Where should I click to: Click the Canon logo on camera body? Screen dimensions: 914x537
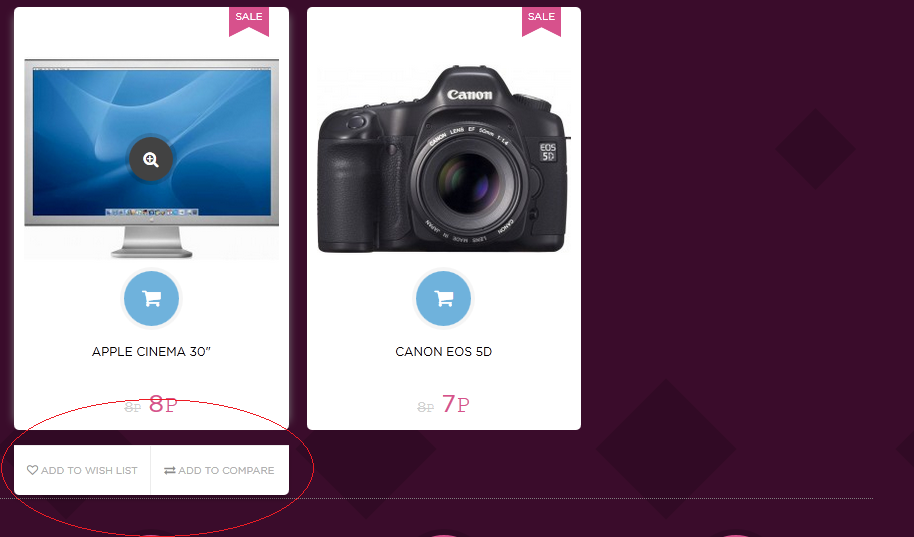470,94
